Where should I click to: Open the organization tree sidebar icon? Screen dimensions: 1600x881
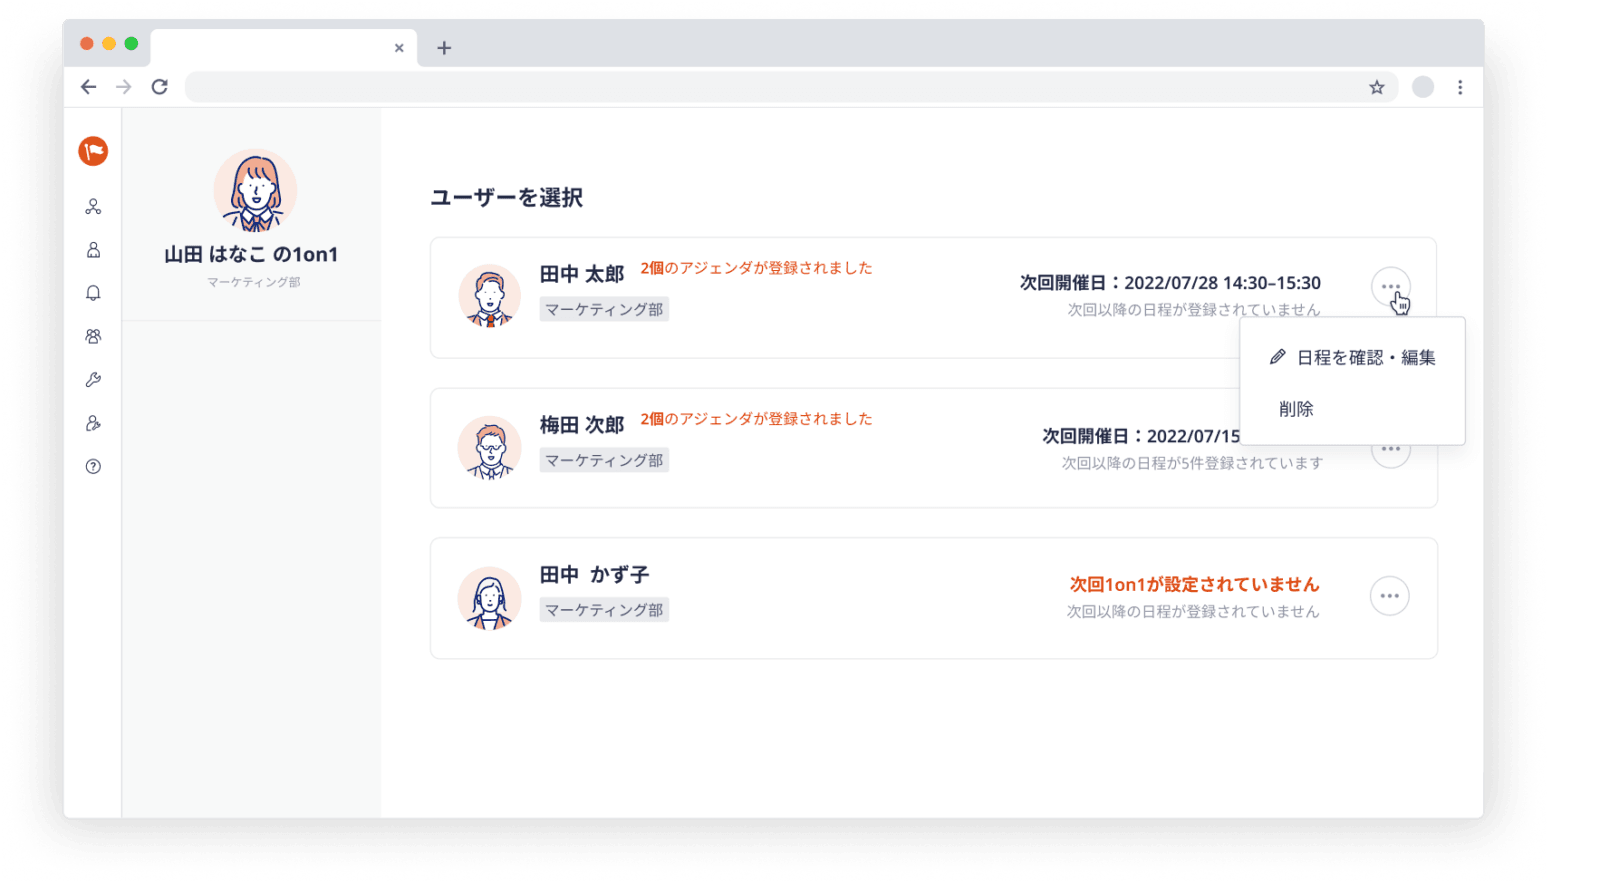(93, 207)
